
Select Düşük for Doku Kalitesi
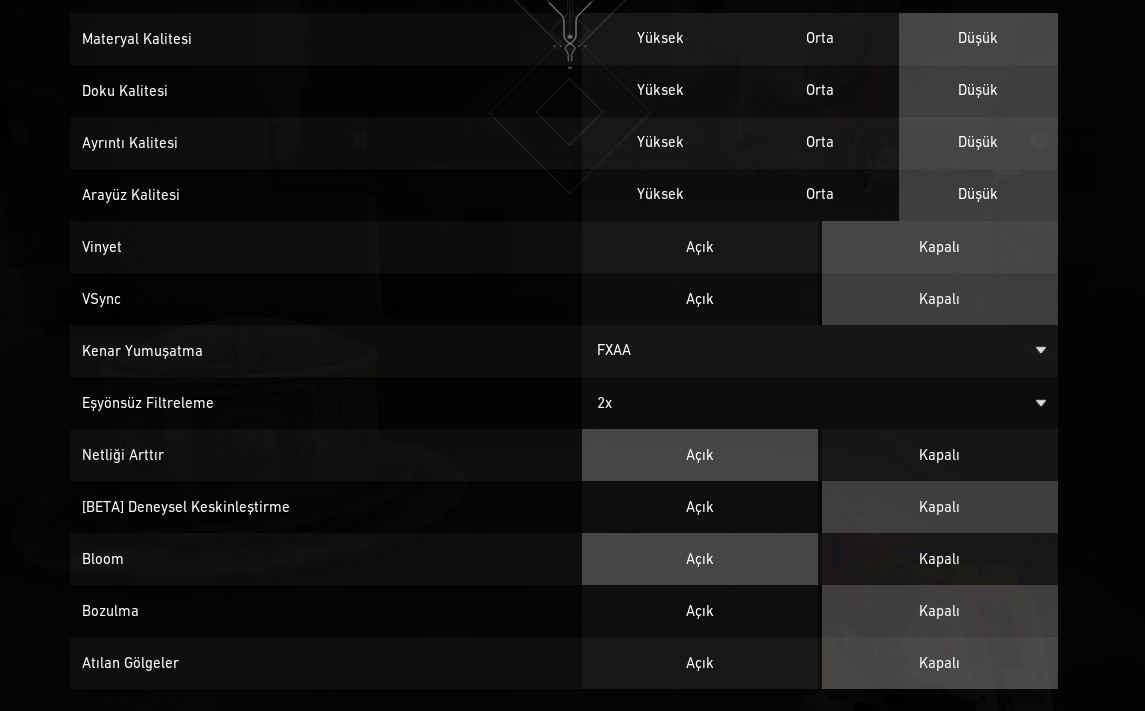click(978, 91)
